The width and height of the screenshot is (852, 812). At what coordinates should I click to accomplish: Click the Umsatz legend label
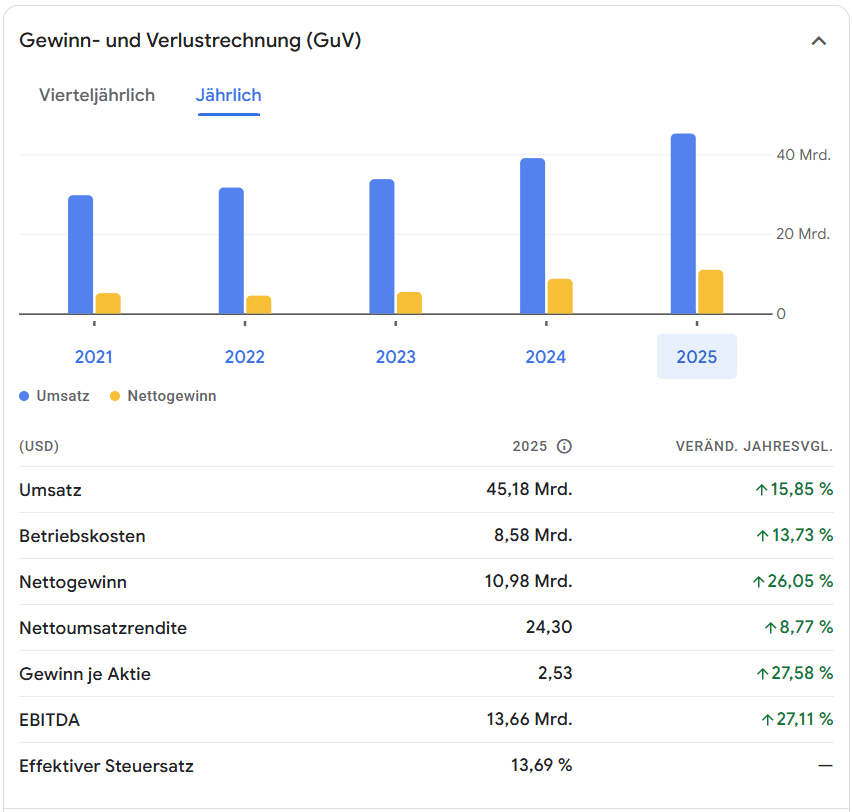pos(63,396)
